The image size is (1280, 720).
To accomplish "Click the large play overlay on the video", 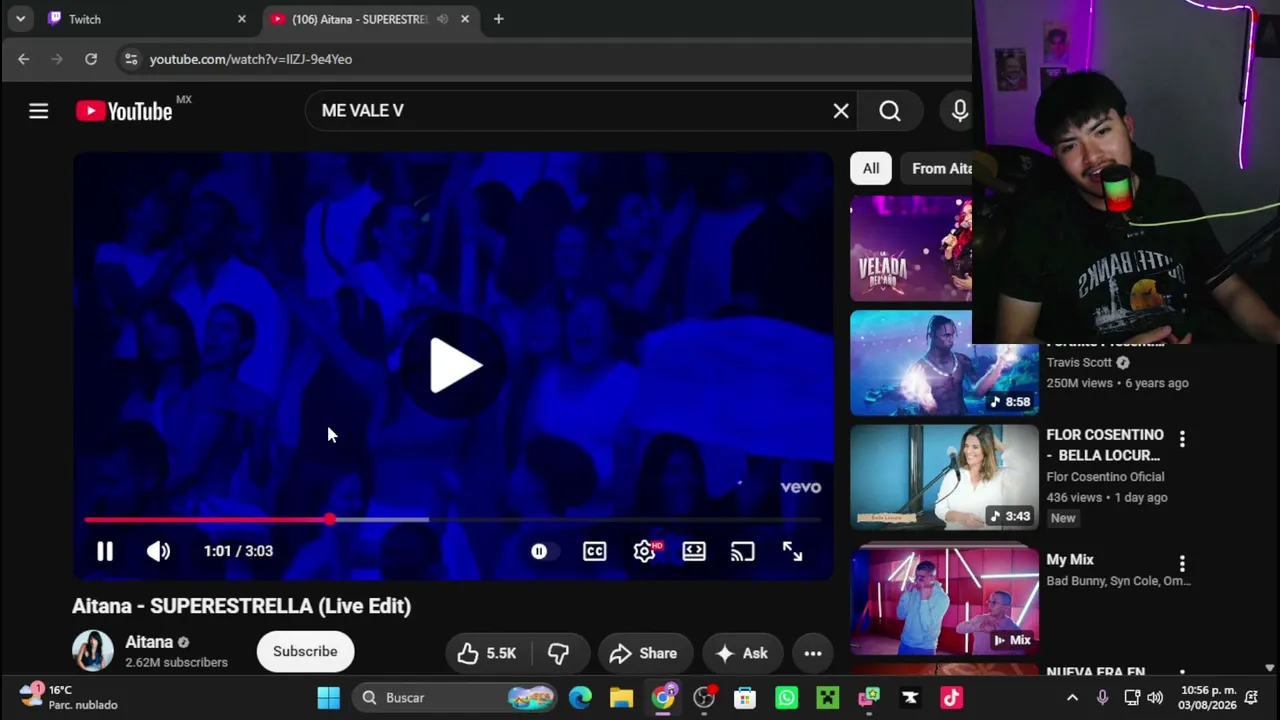I will click(455, 366).
